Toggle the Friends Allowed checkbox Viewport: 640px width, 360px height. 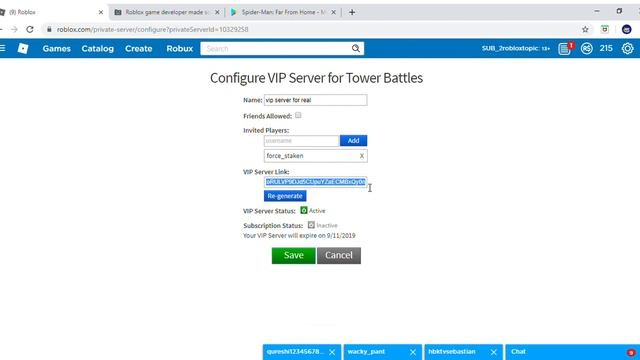coord(298,116)
